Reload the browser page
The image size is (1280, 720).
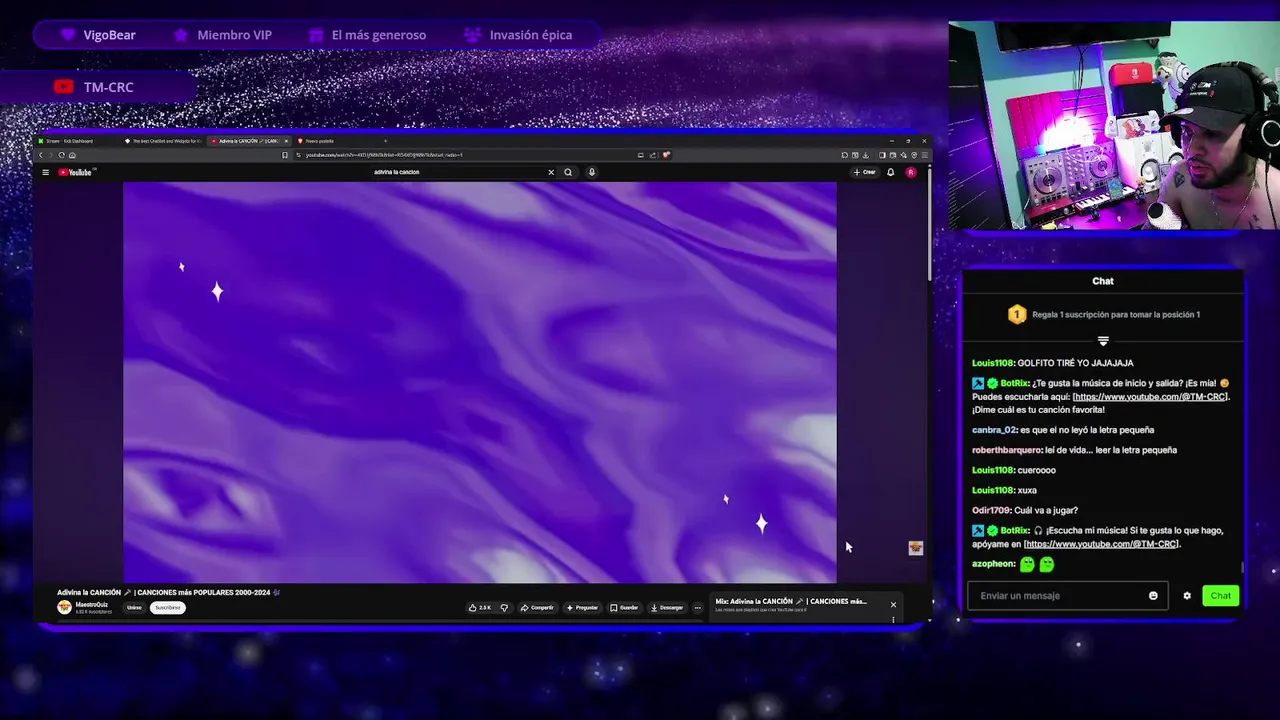point(61,155)
